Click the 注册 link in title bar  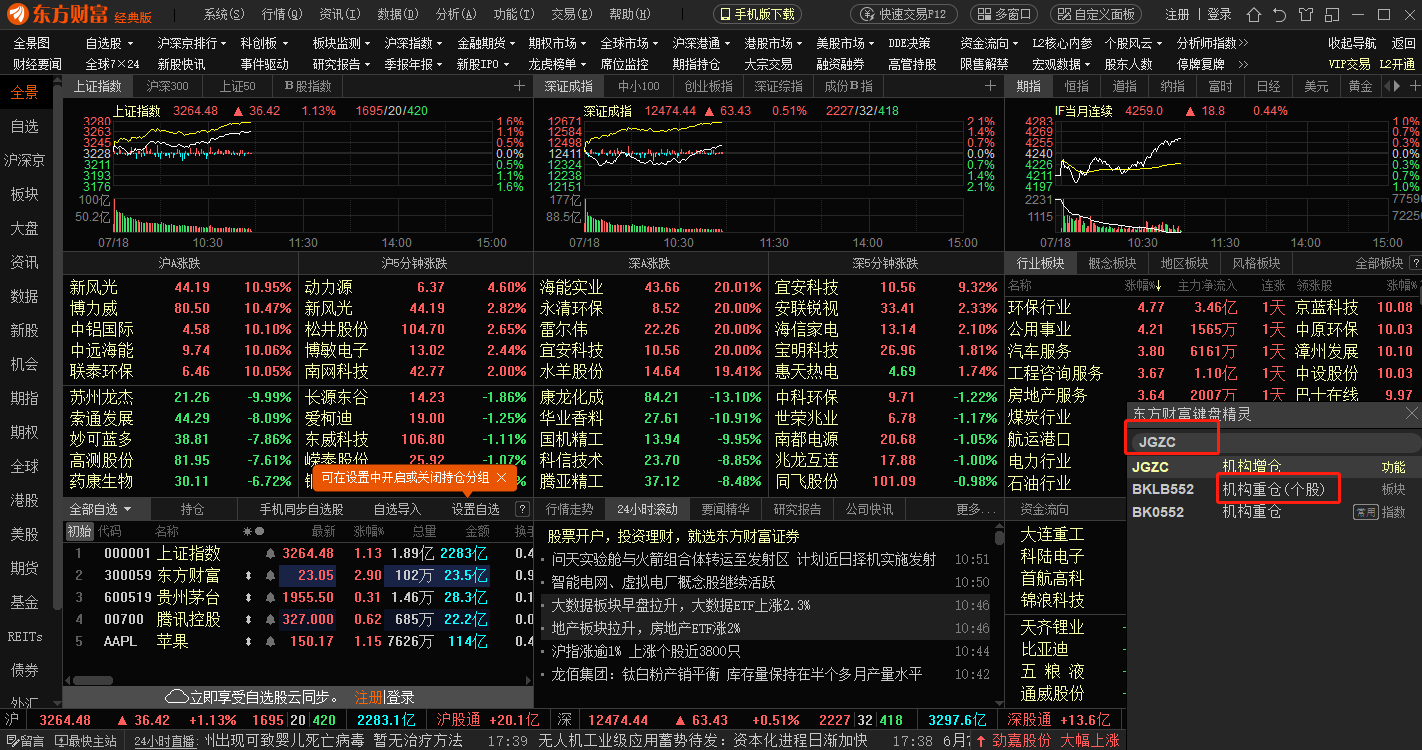(1178, 14)
